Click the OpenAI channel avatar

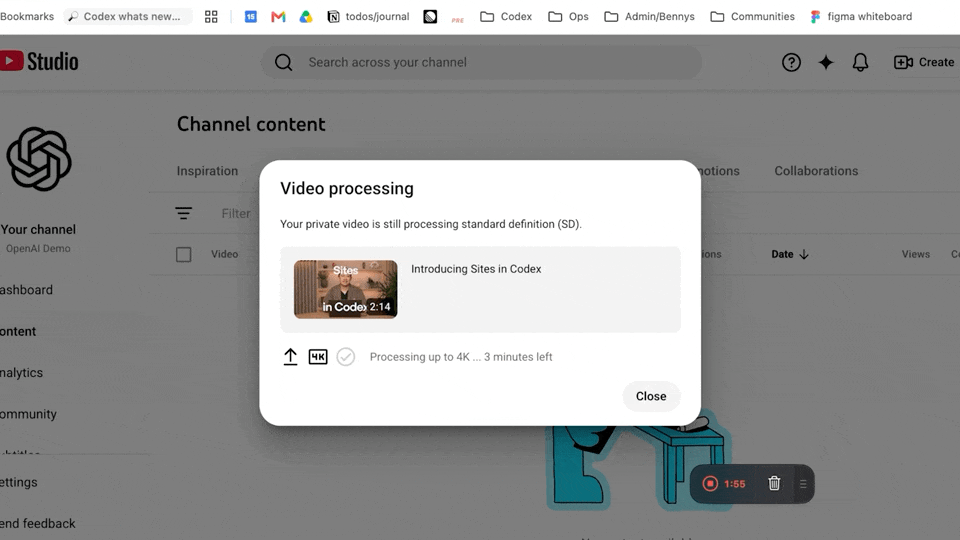[x=39, y=159]
